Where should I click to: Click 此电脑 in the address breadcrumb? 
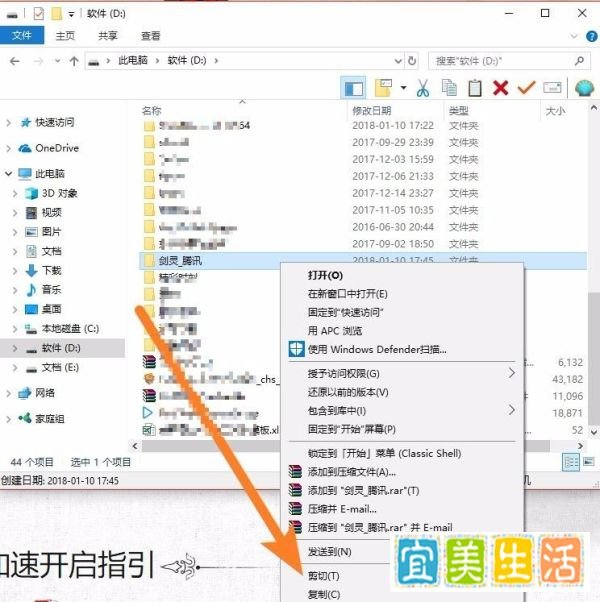coord(132,60)
